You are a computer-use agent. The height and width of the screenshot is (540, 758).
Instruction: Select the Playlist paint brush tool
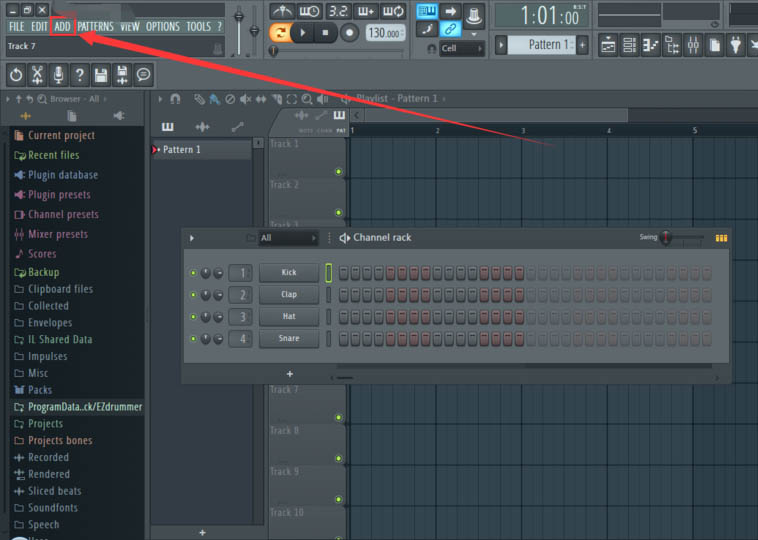(215, 99)
